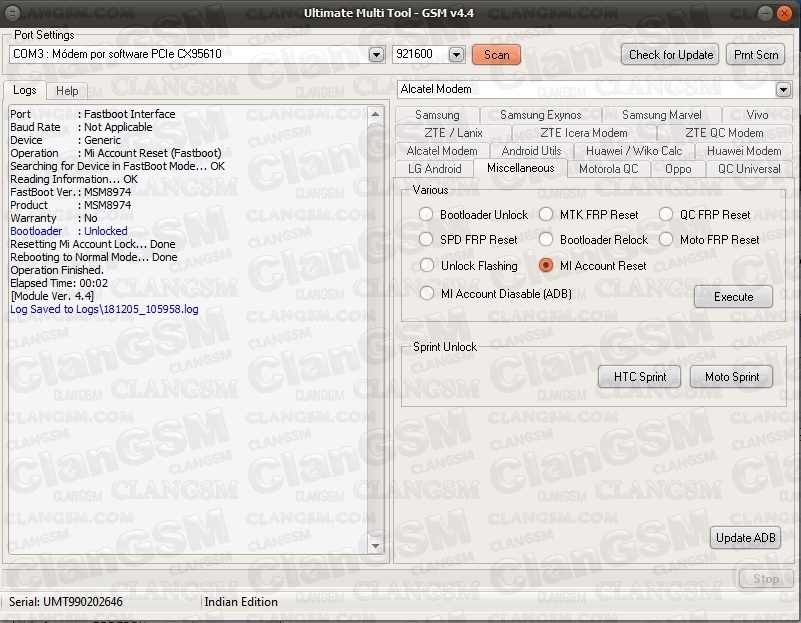
Task: Open the Android Utils tab
Action: [531, 151]
